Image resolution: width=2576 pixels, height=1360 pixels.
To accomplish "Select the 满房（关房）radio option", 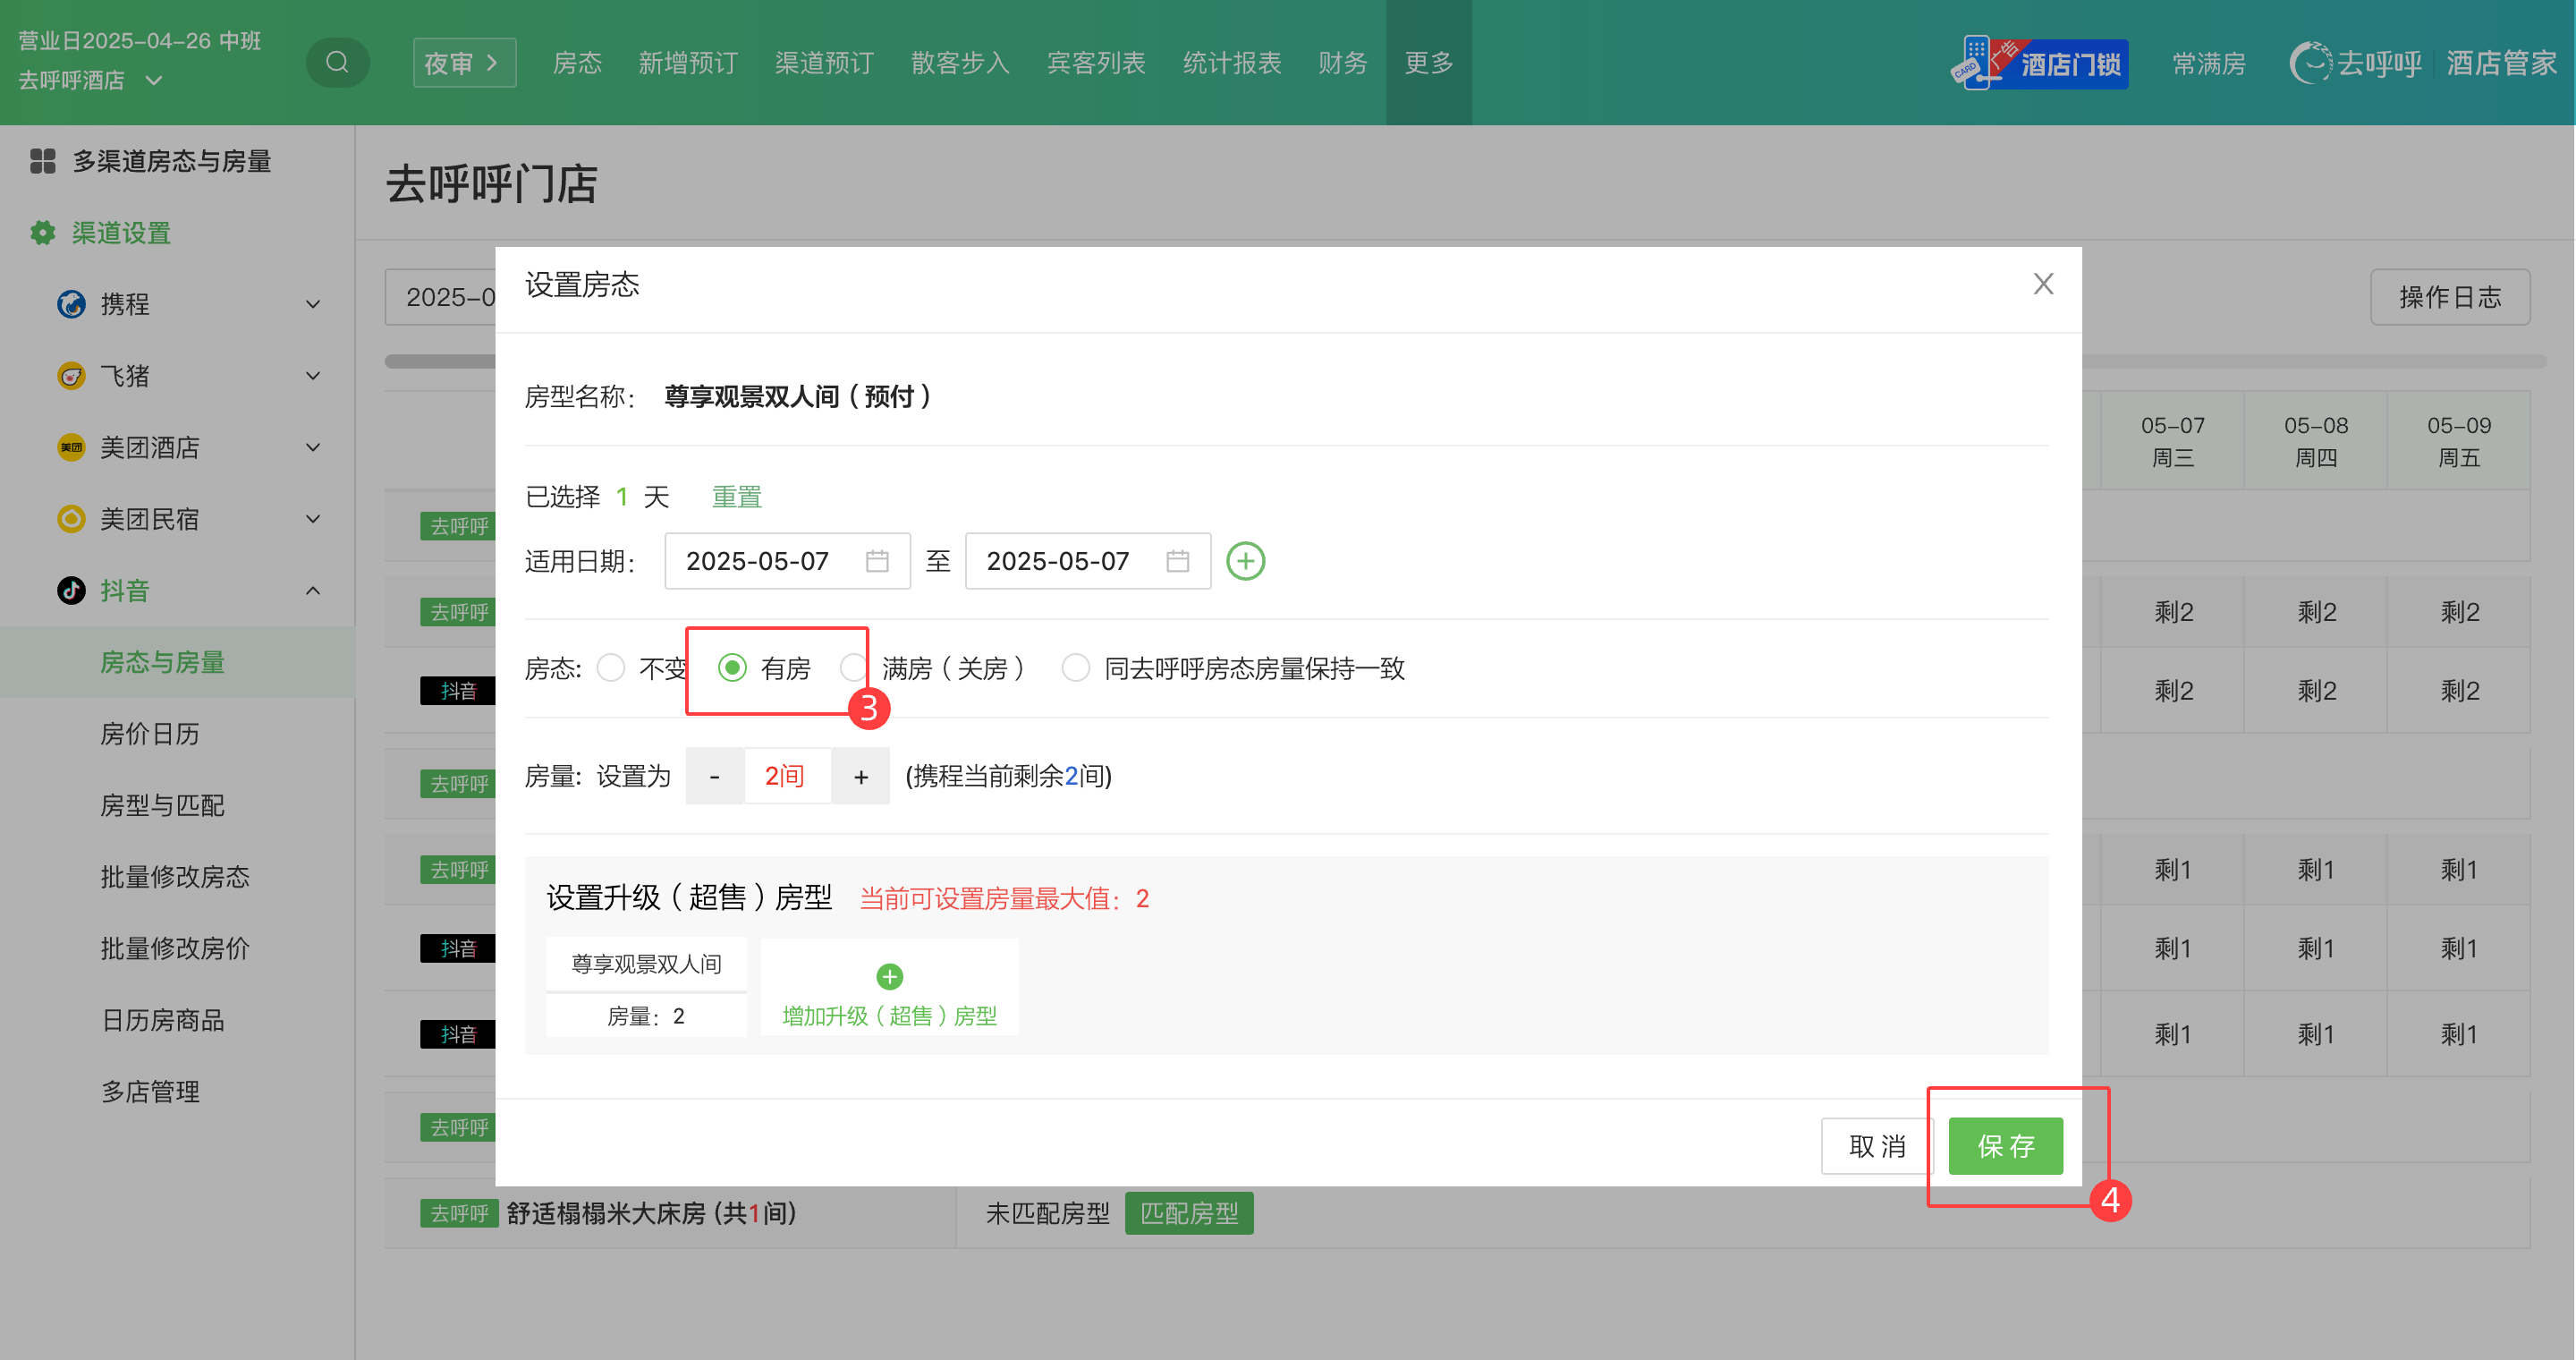I will coord(853,668).
